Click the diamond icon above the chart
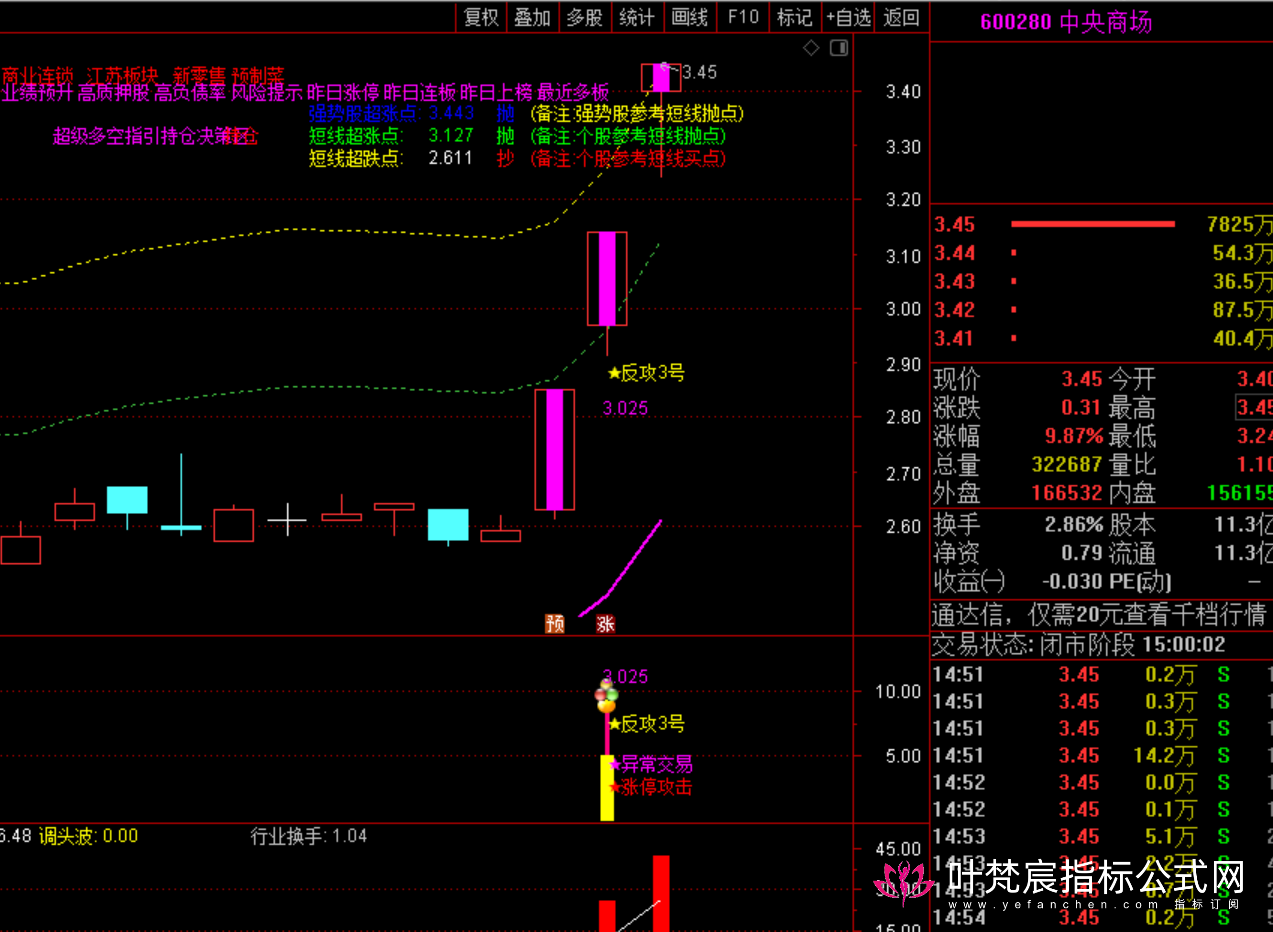 pyautogui.click(x=811, y=48)
